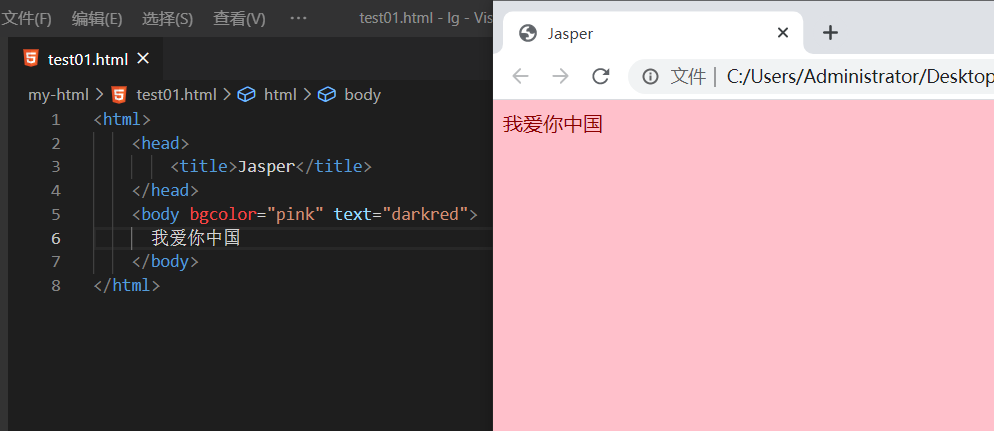Open the 选择(S) menu
Viewport: 994px width, 431px height.
pyautogui.click(x=167, y=18)
